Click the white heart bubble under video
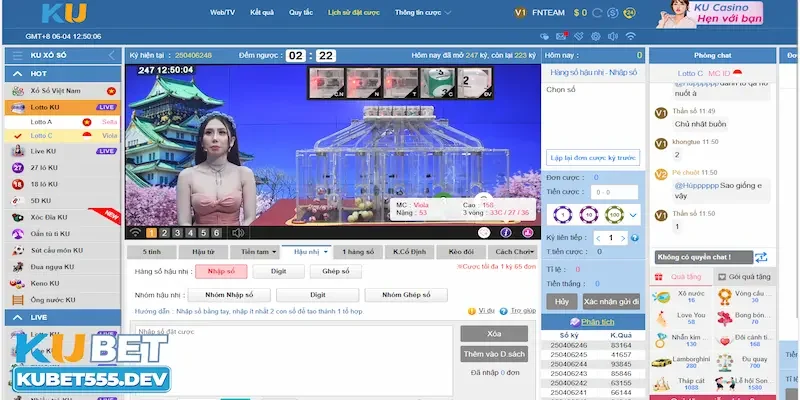 pyautogui.click(x=484, y=233)
